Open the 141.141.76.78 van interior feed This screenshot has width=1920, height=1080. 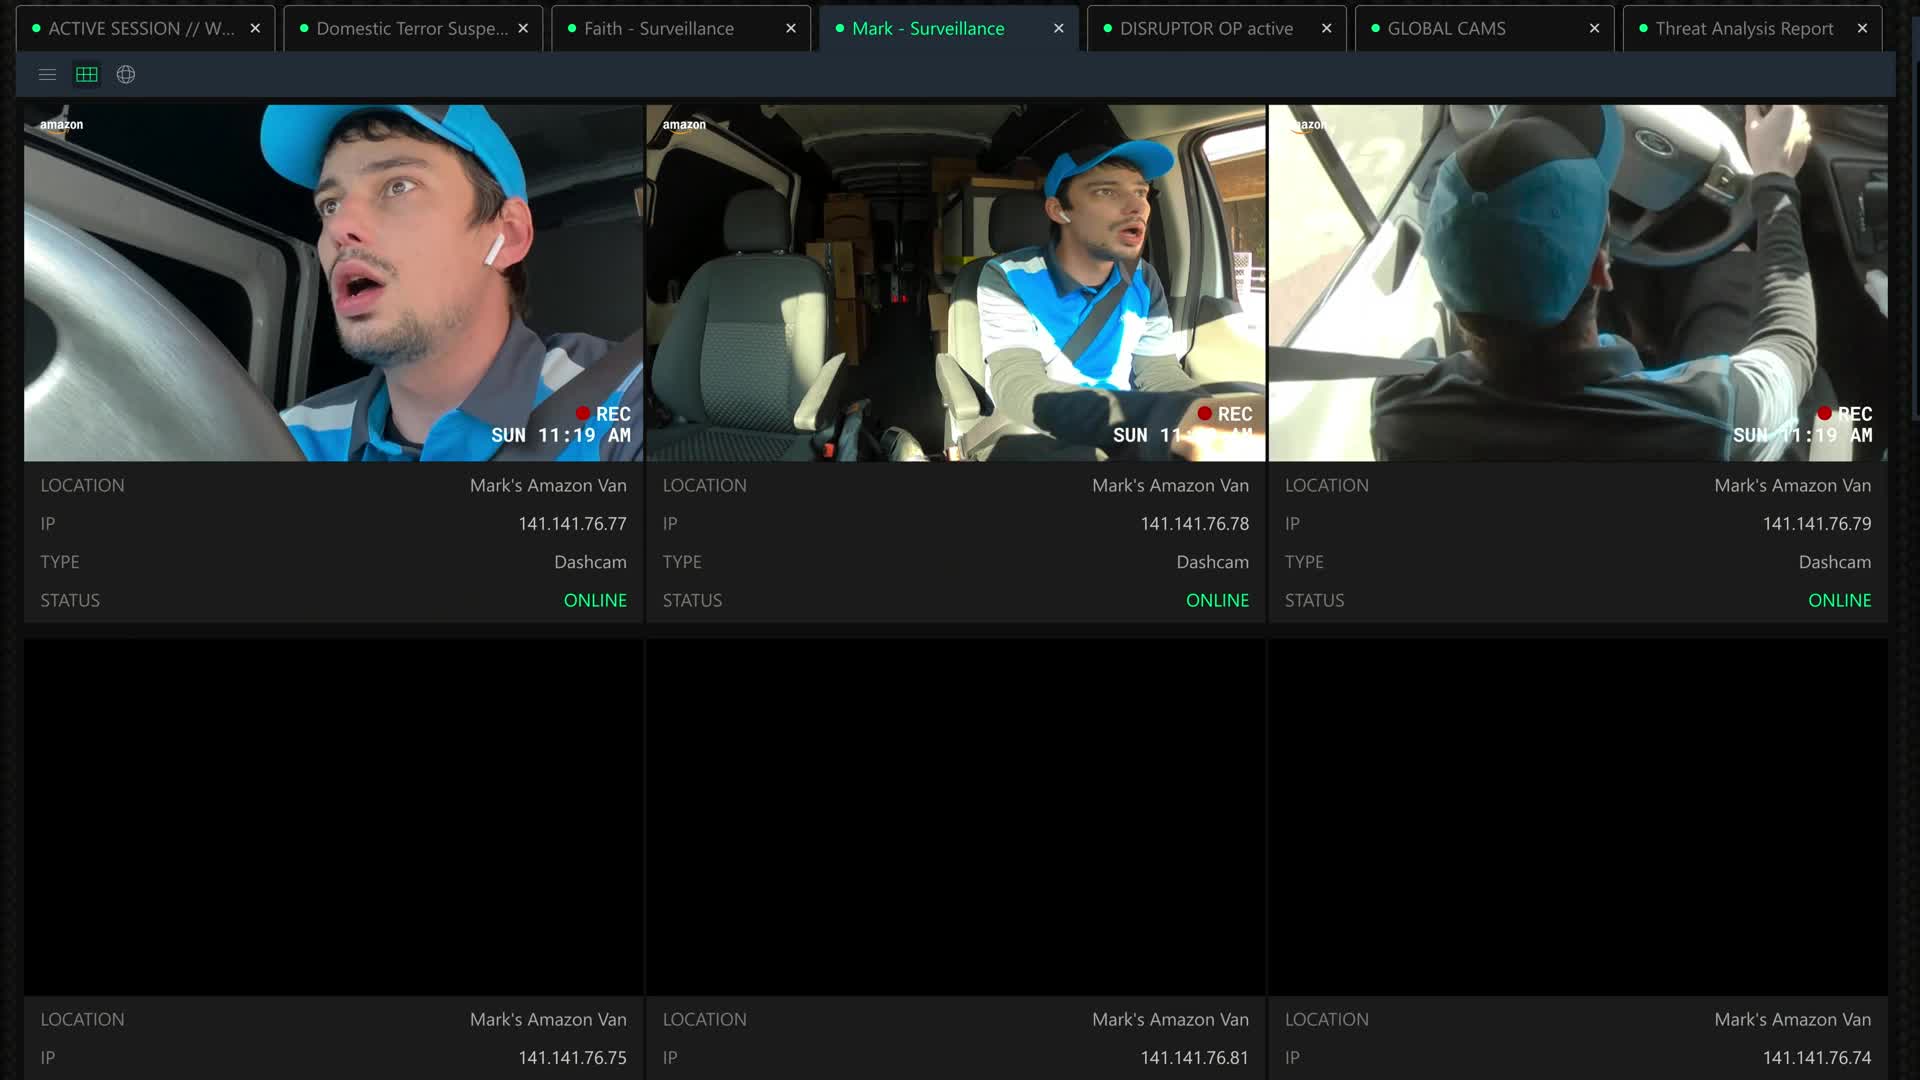pos(955,283)
